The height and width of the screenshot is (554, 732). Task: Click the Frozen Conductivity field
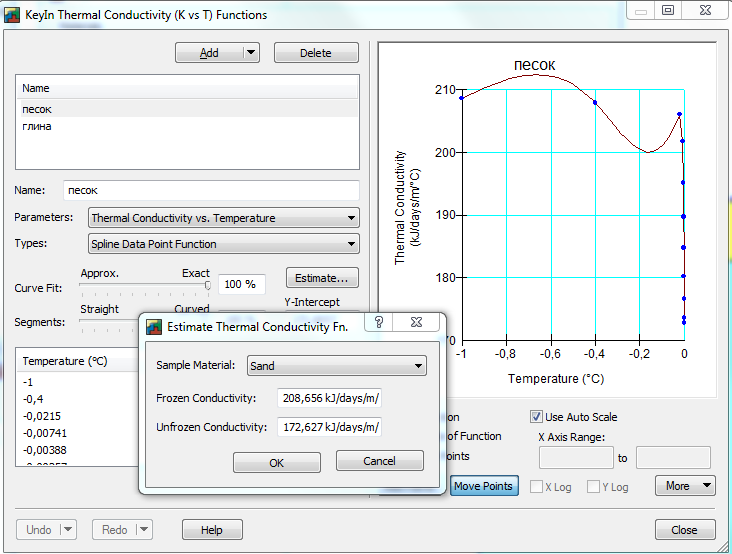coord(330,398)
